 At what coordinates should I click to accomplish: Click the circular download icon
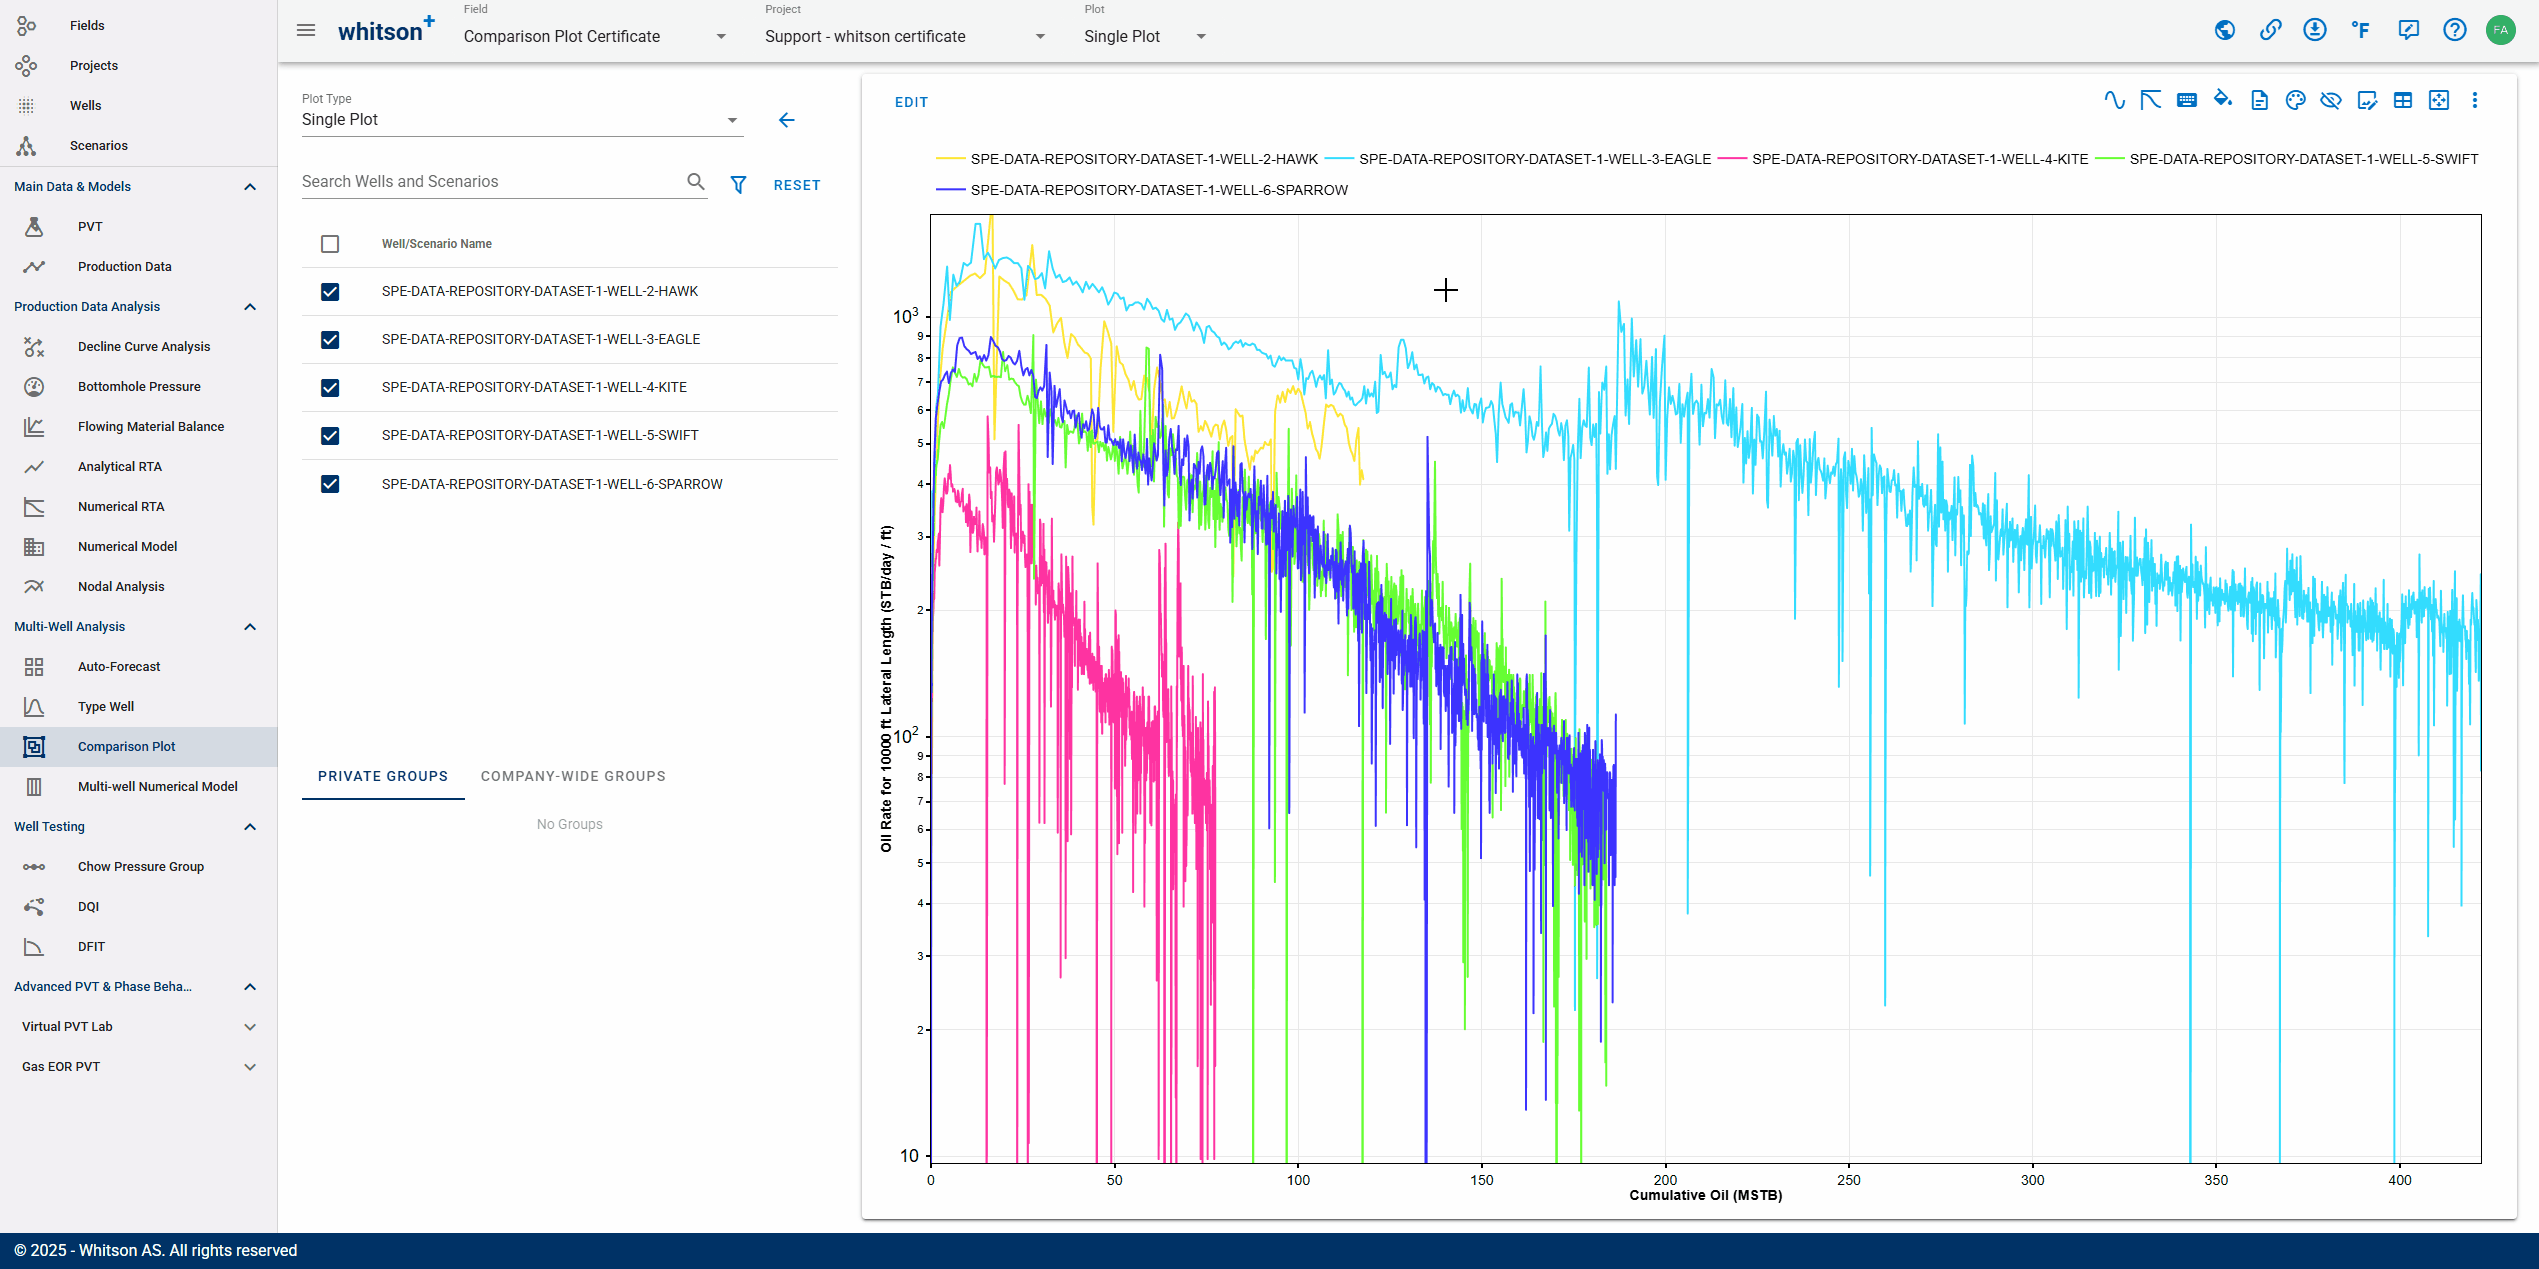2315,30
